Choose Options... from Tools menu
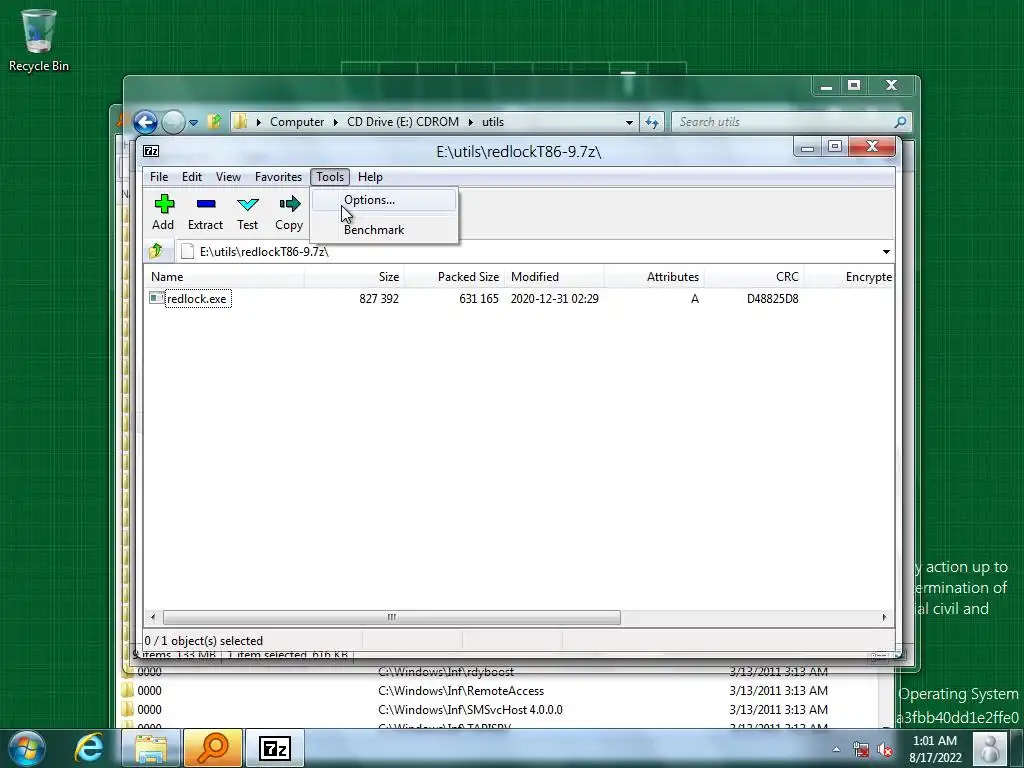This screenshot has height=768, width=1024. click(x=384, y=200)
